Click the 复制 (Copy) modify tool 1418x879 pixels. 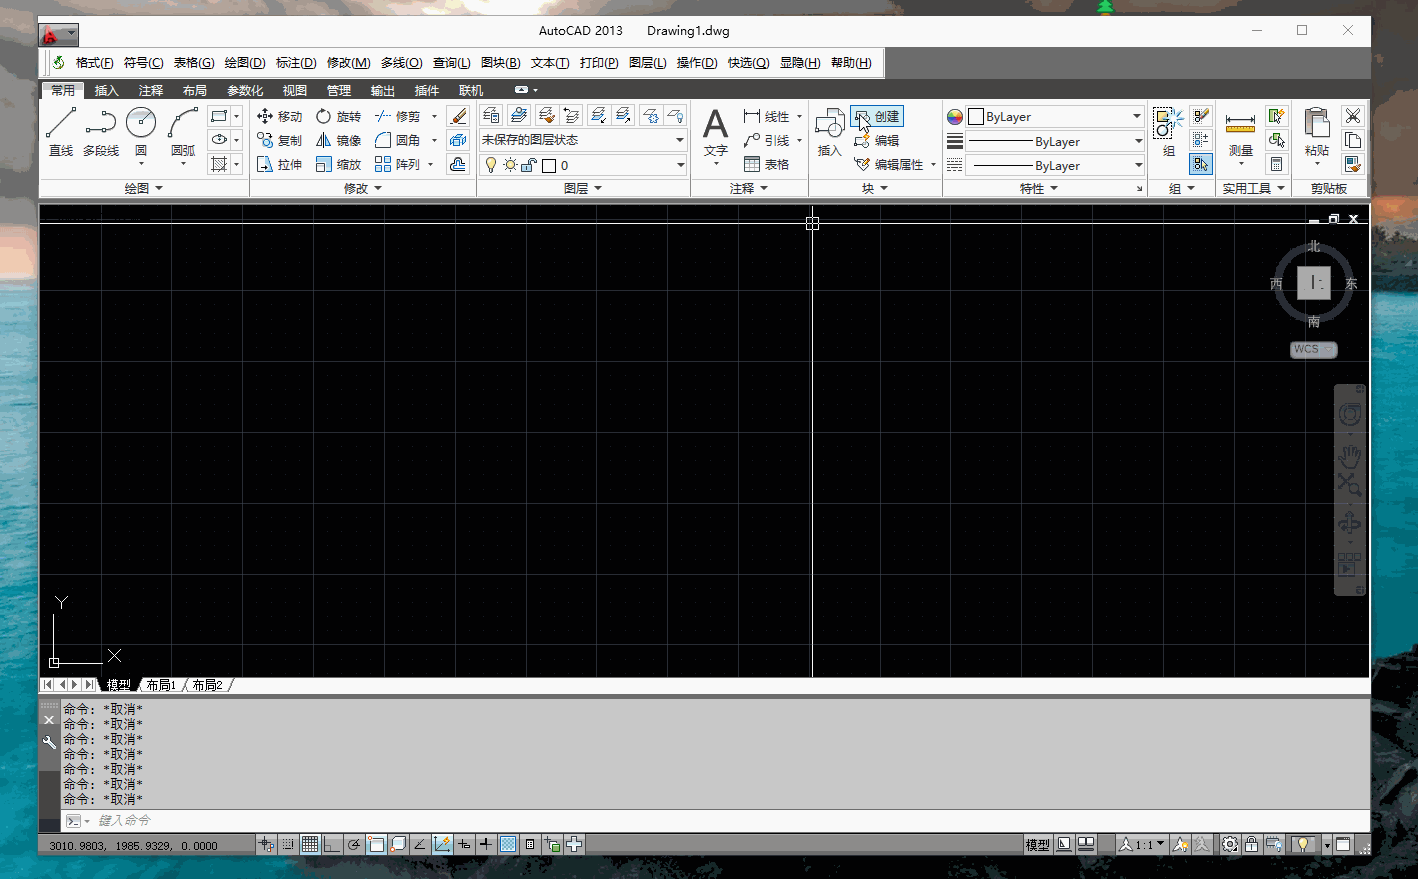279,140
